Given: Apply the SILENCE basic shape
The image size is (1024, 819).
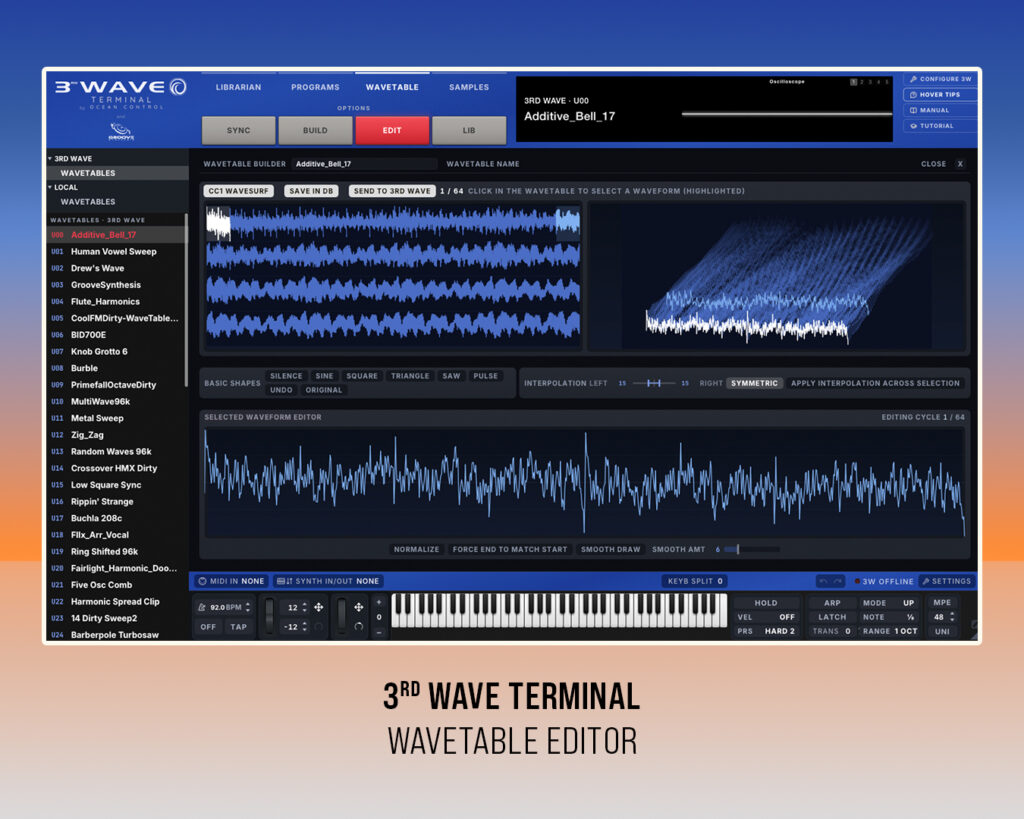Looking at the screenshot, I should [286, 376].
